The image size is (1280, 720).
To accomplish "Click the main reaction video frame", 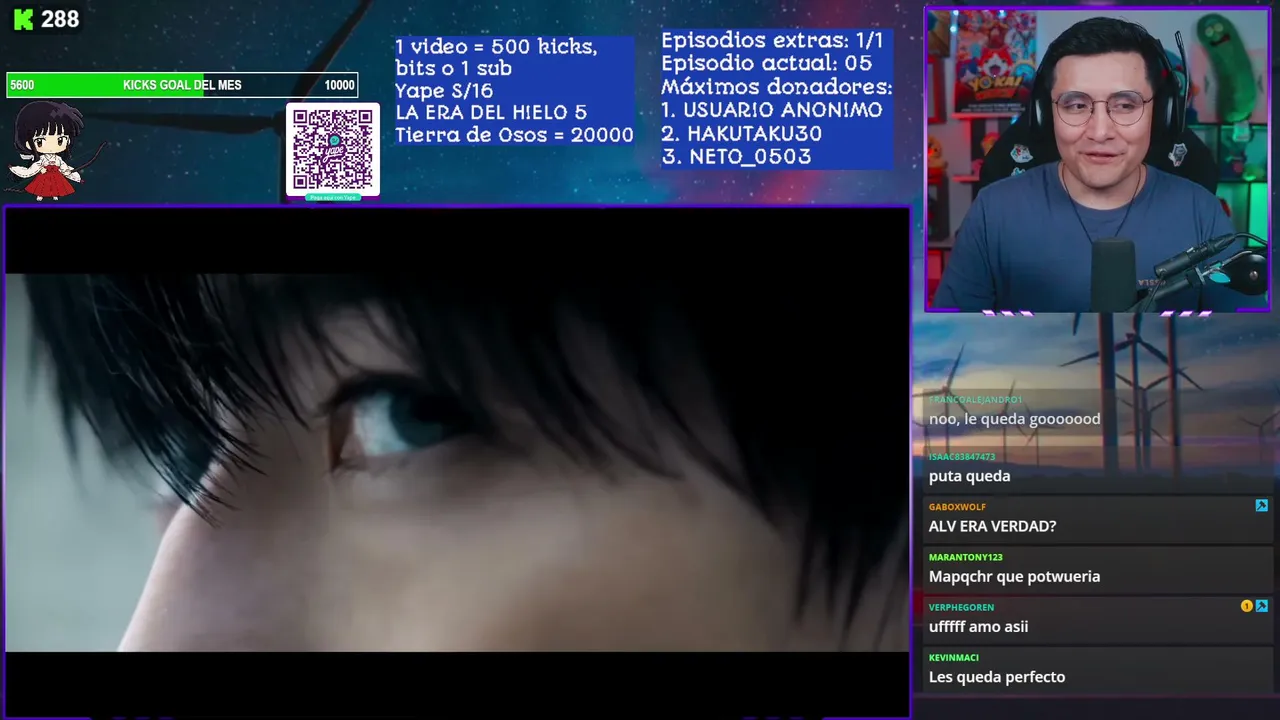I will (458, 462).
